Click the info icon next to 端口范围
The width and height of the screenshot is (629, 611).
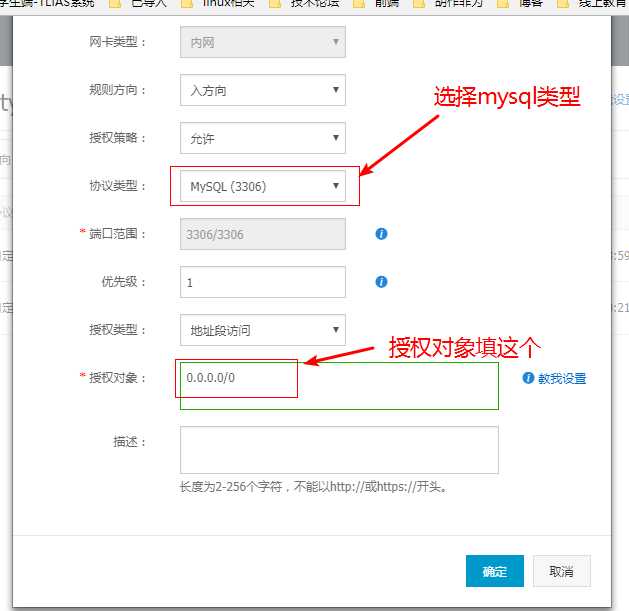(x=381, y=234)
